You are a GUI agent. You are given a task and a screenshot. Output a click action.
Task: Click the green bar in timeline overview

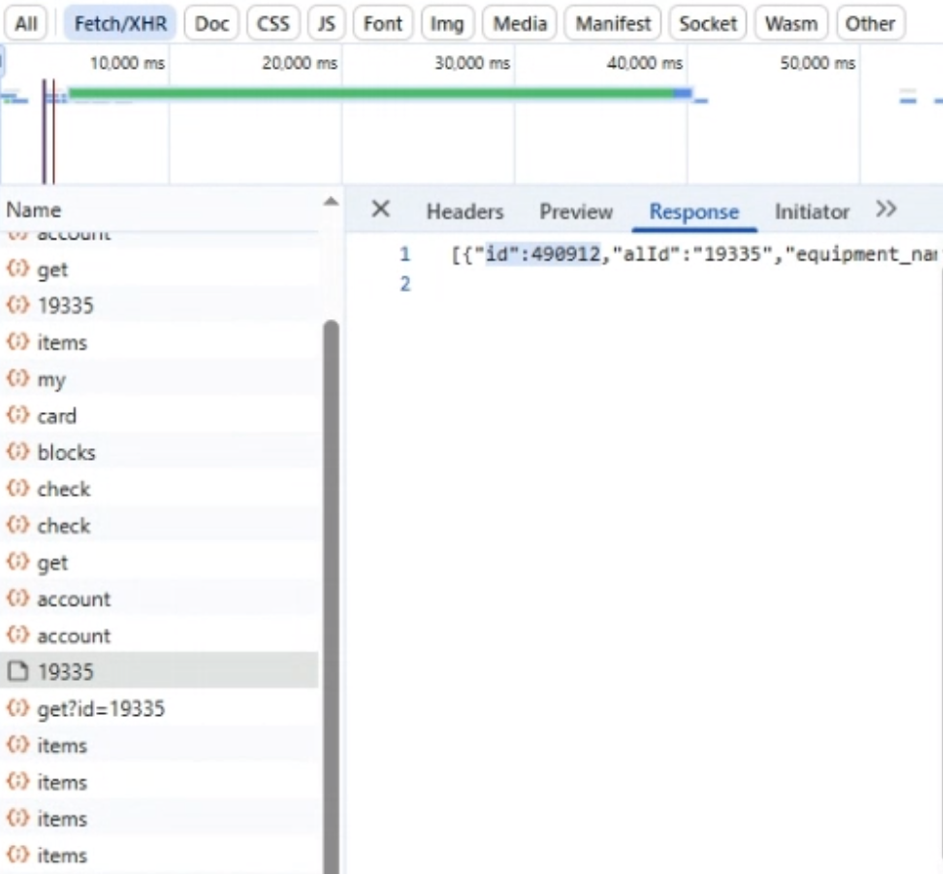click(370, 93)
